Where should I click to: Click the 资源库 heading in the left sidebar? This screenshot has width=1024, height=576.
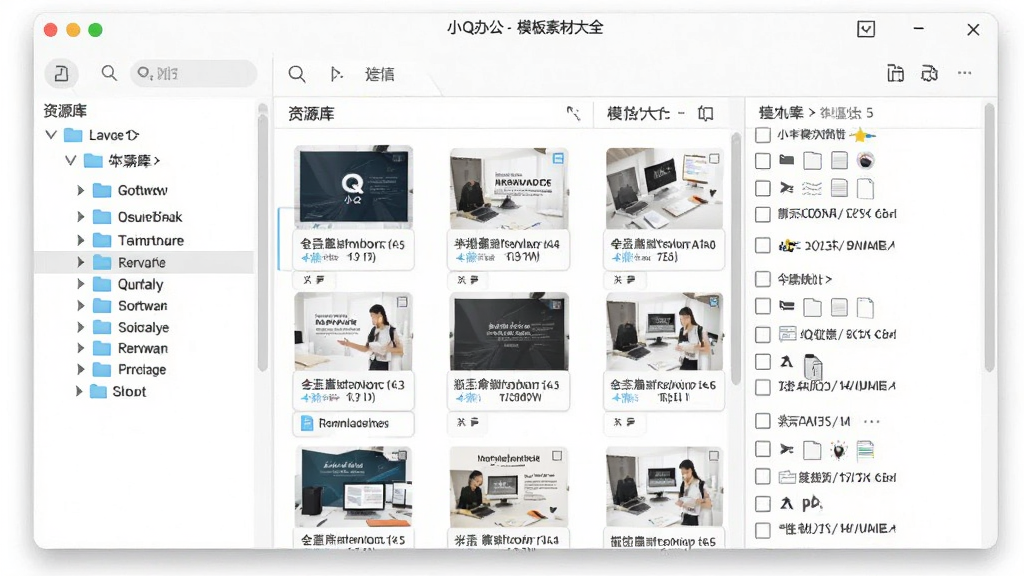tap(65, 111)
